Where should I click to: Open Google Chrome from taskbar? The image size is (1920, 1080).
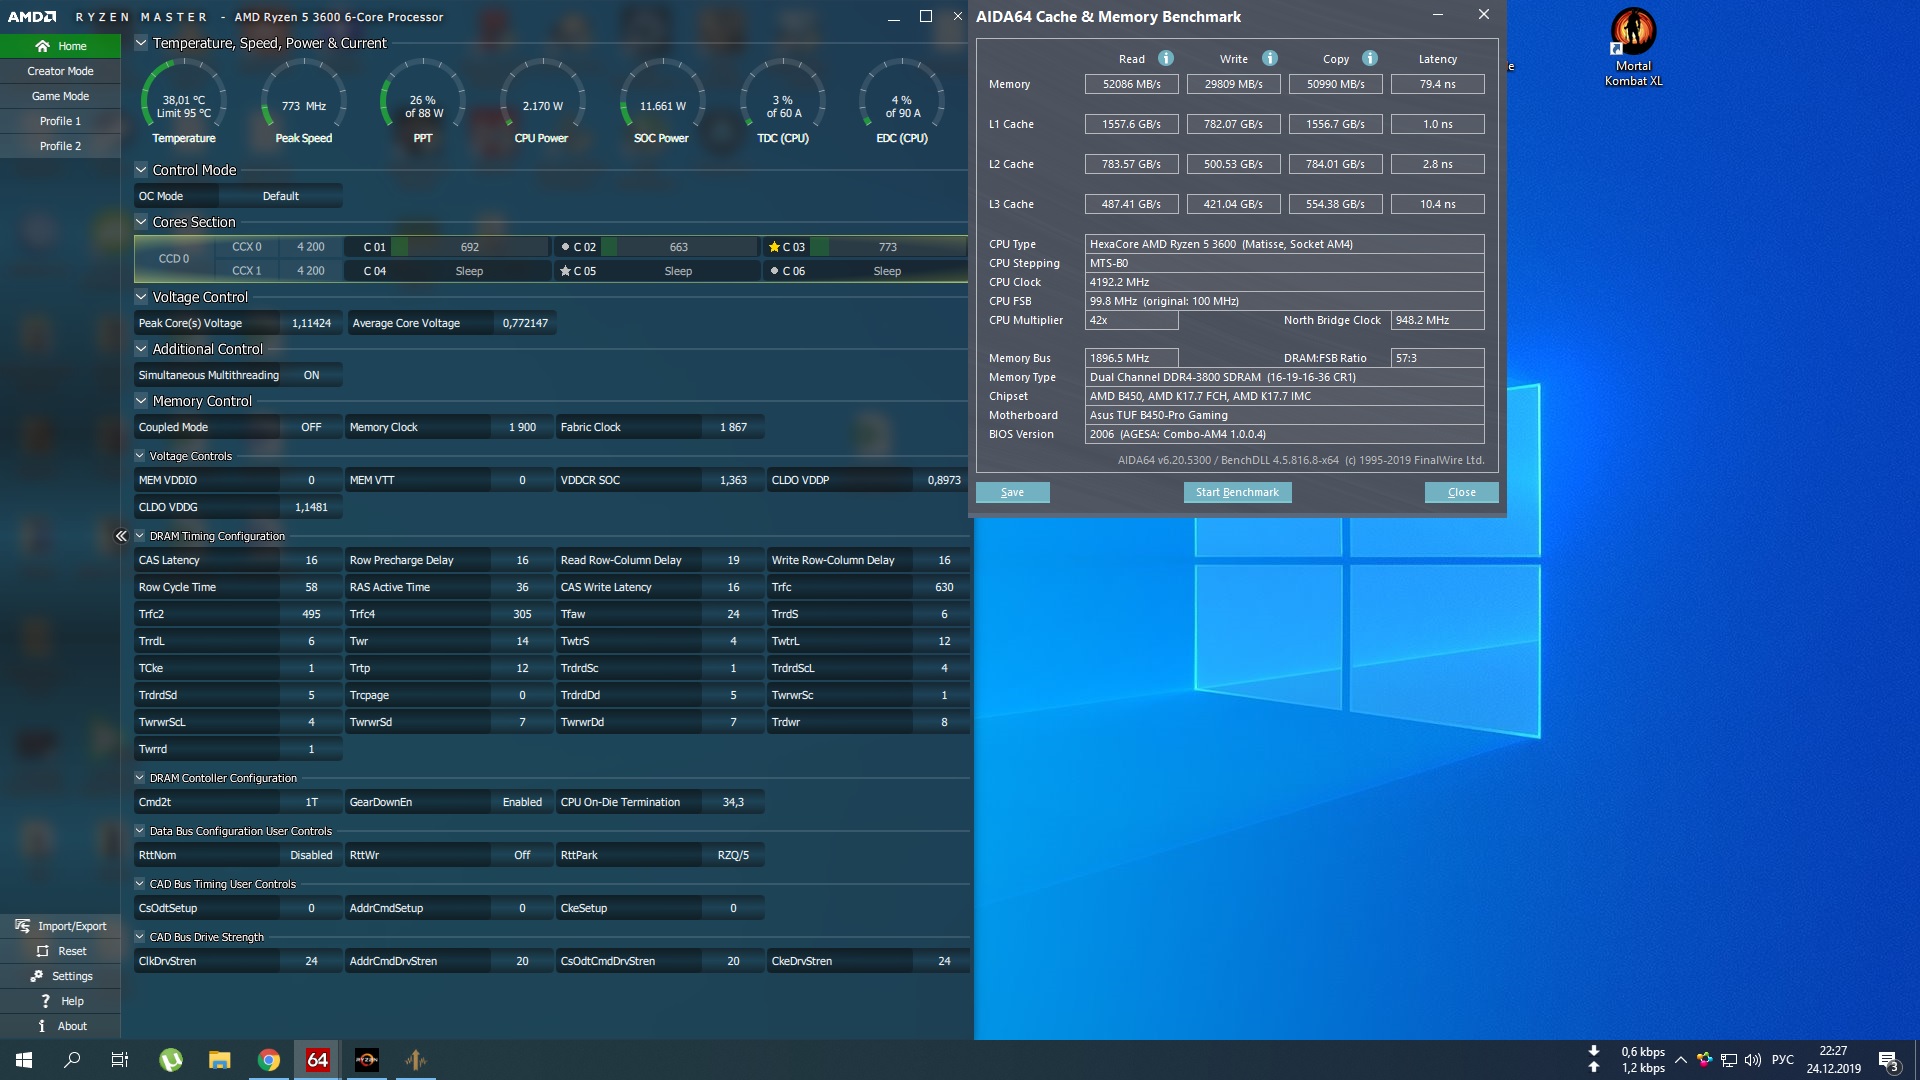click(268, 1060)
